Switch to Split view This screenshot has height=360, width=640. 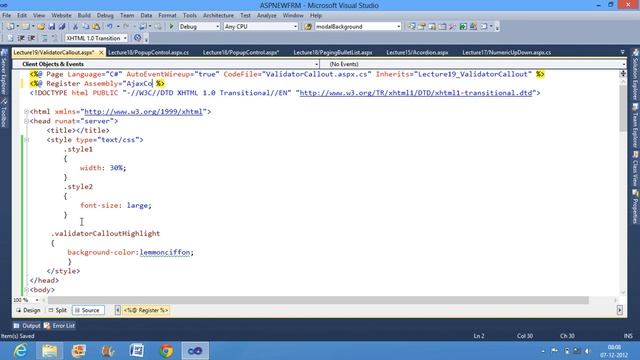[x=58, y=310]
